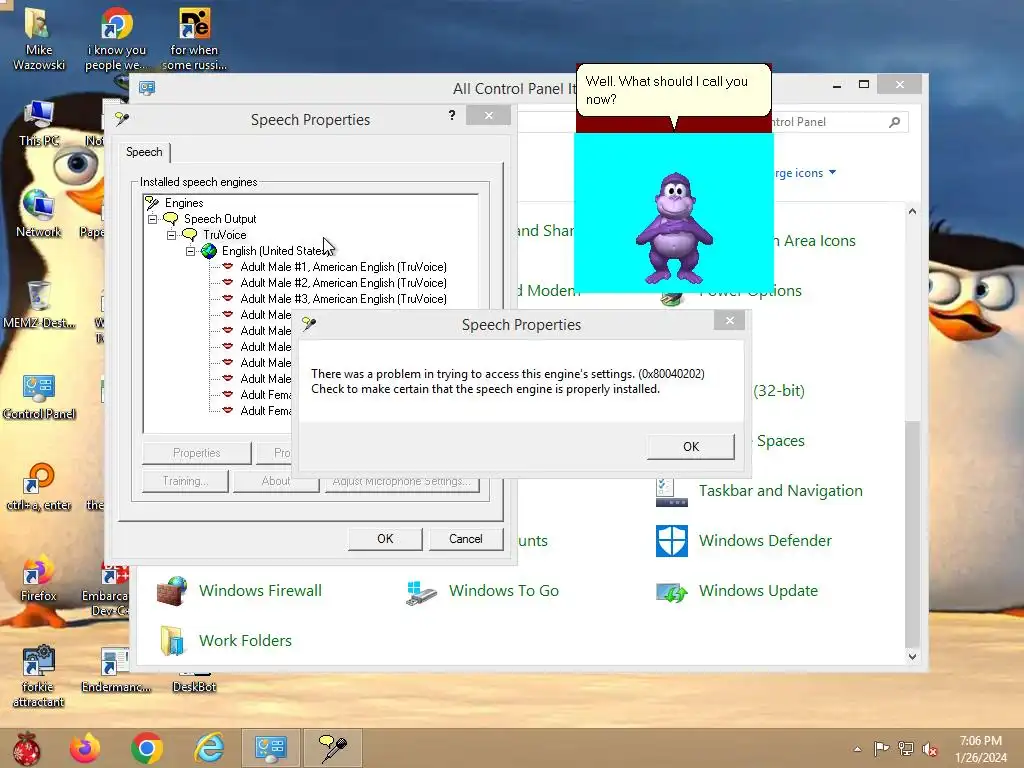
Task: Select the Chrome shortcut 'i know you people we...'
Action: [116, 39]
